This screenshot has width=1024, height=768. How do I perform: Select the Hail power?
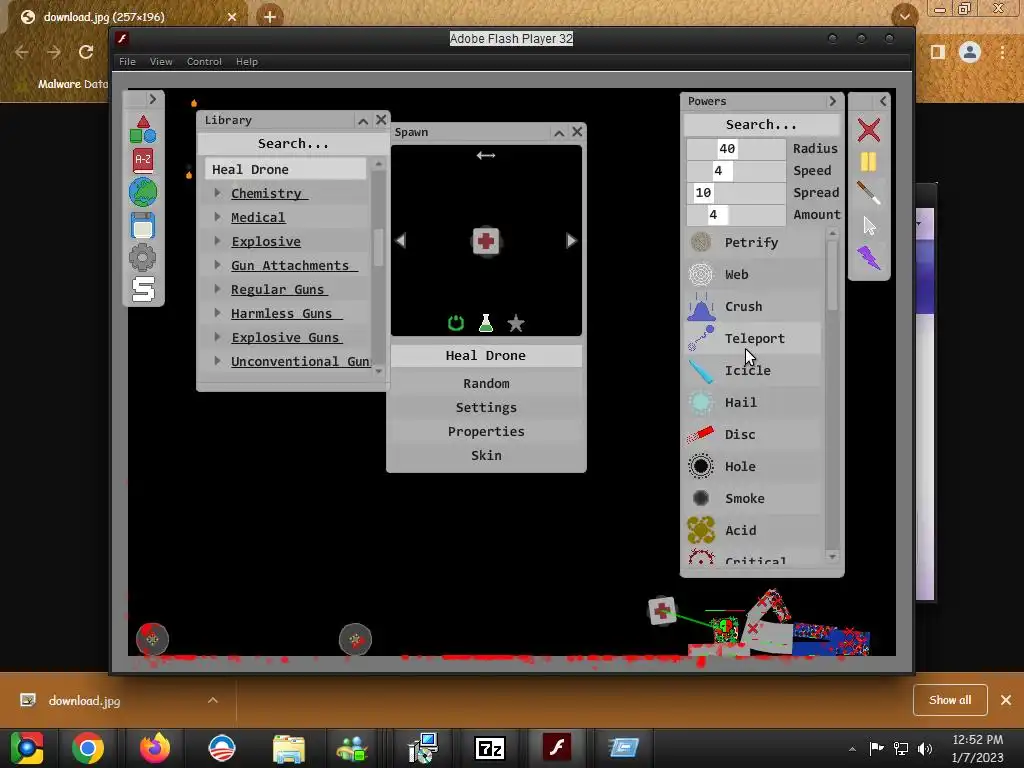click(x=754, y=402)
